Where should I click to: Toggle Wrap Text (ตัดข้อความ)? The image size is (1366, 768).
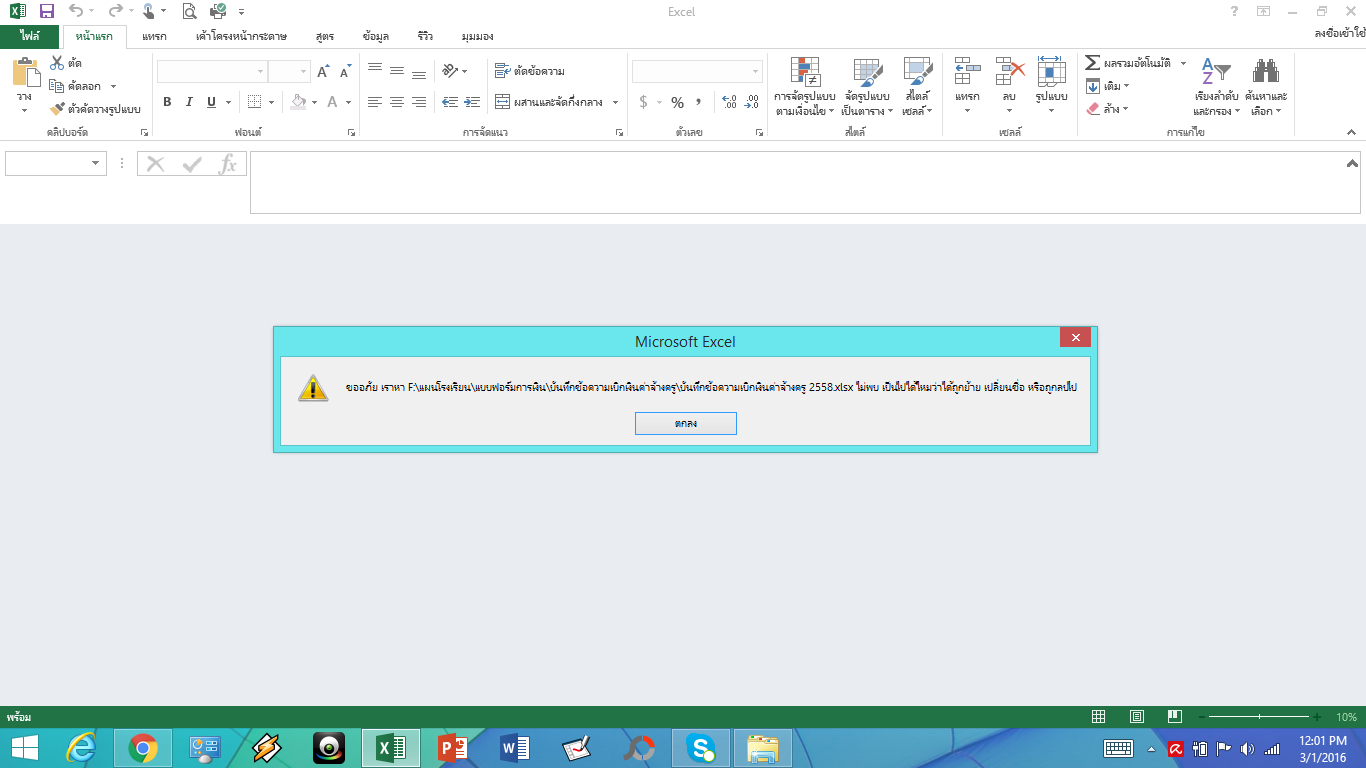530,71
